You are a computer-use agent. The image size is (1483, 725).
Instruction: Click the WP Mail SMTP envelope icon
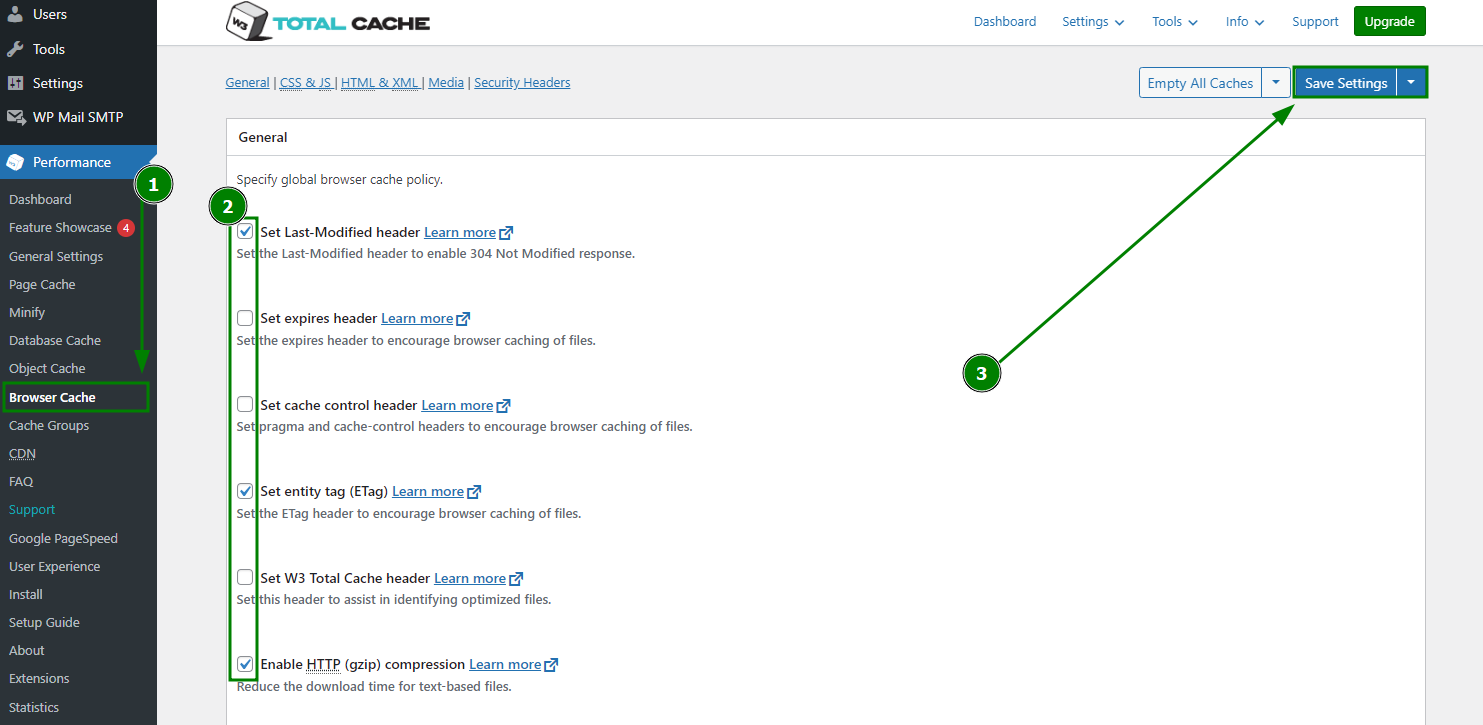tap(14, 117)
